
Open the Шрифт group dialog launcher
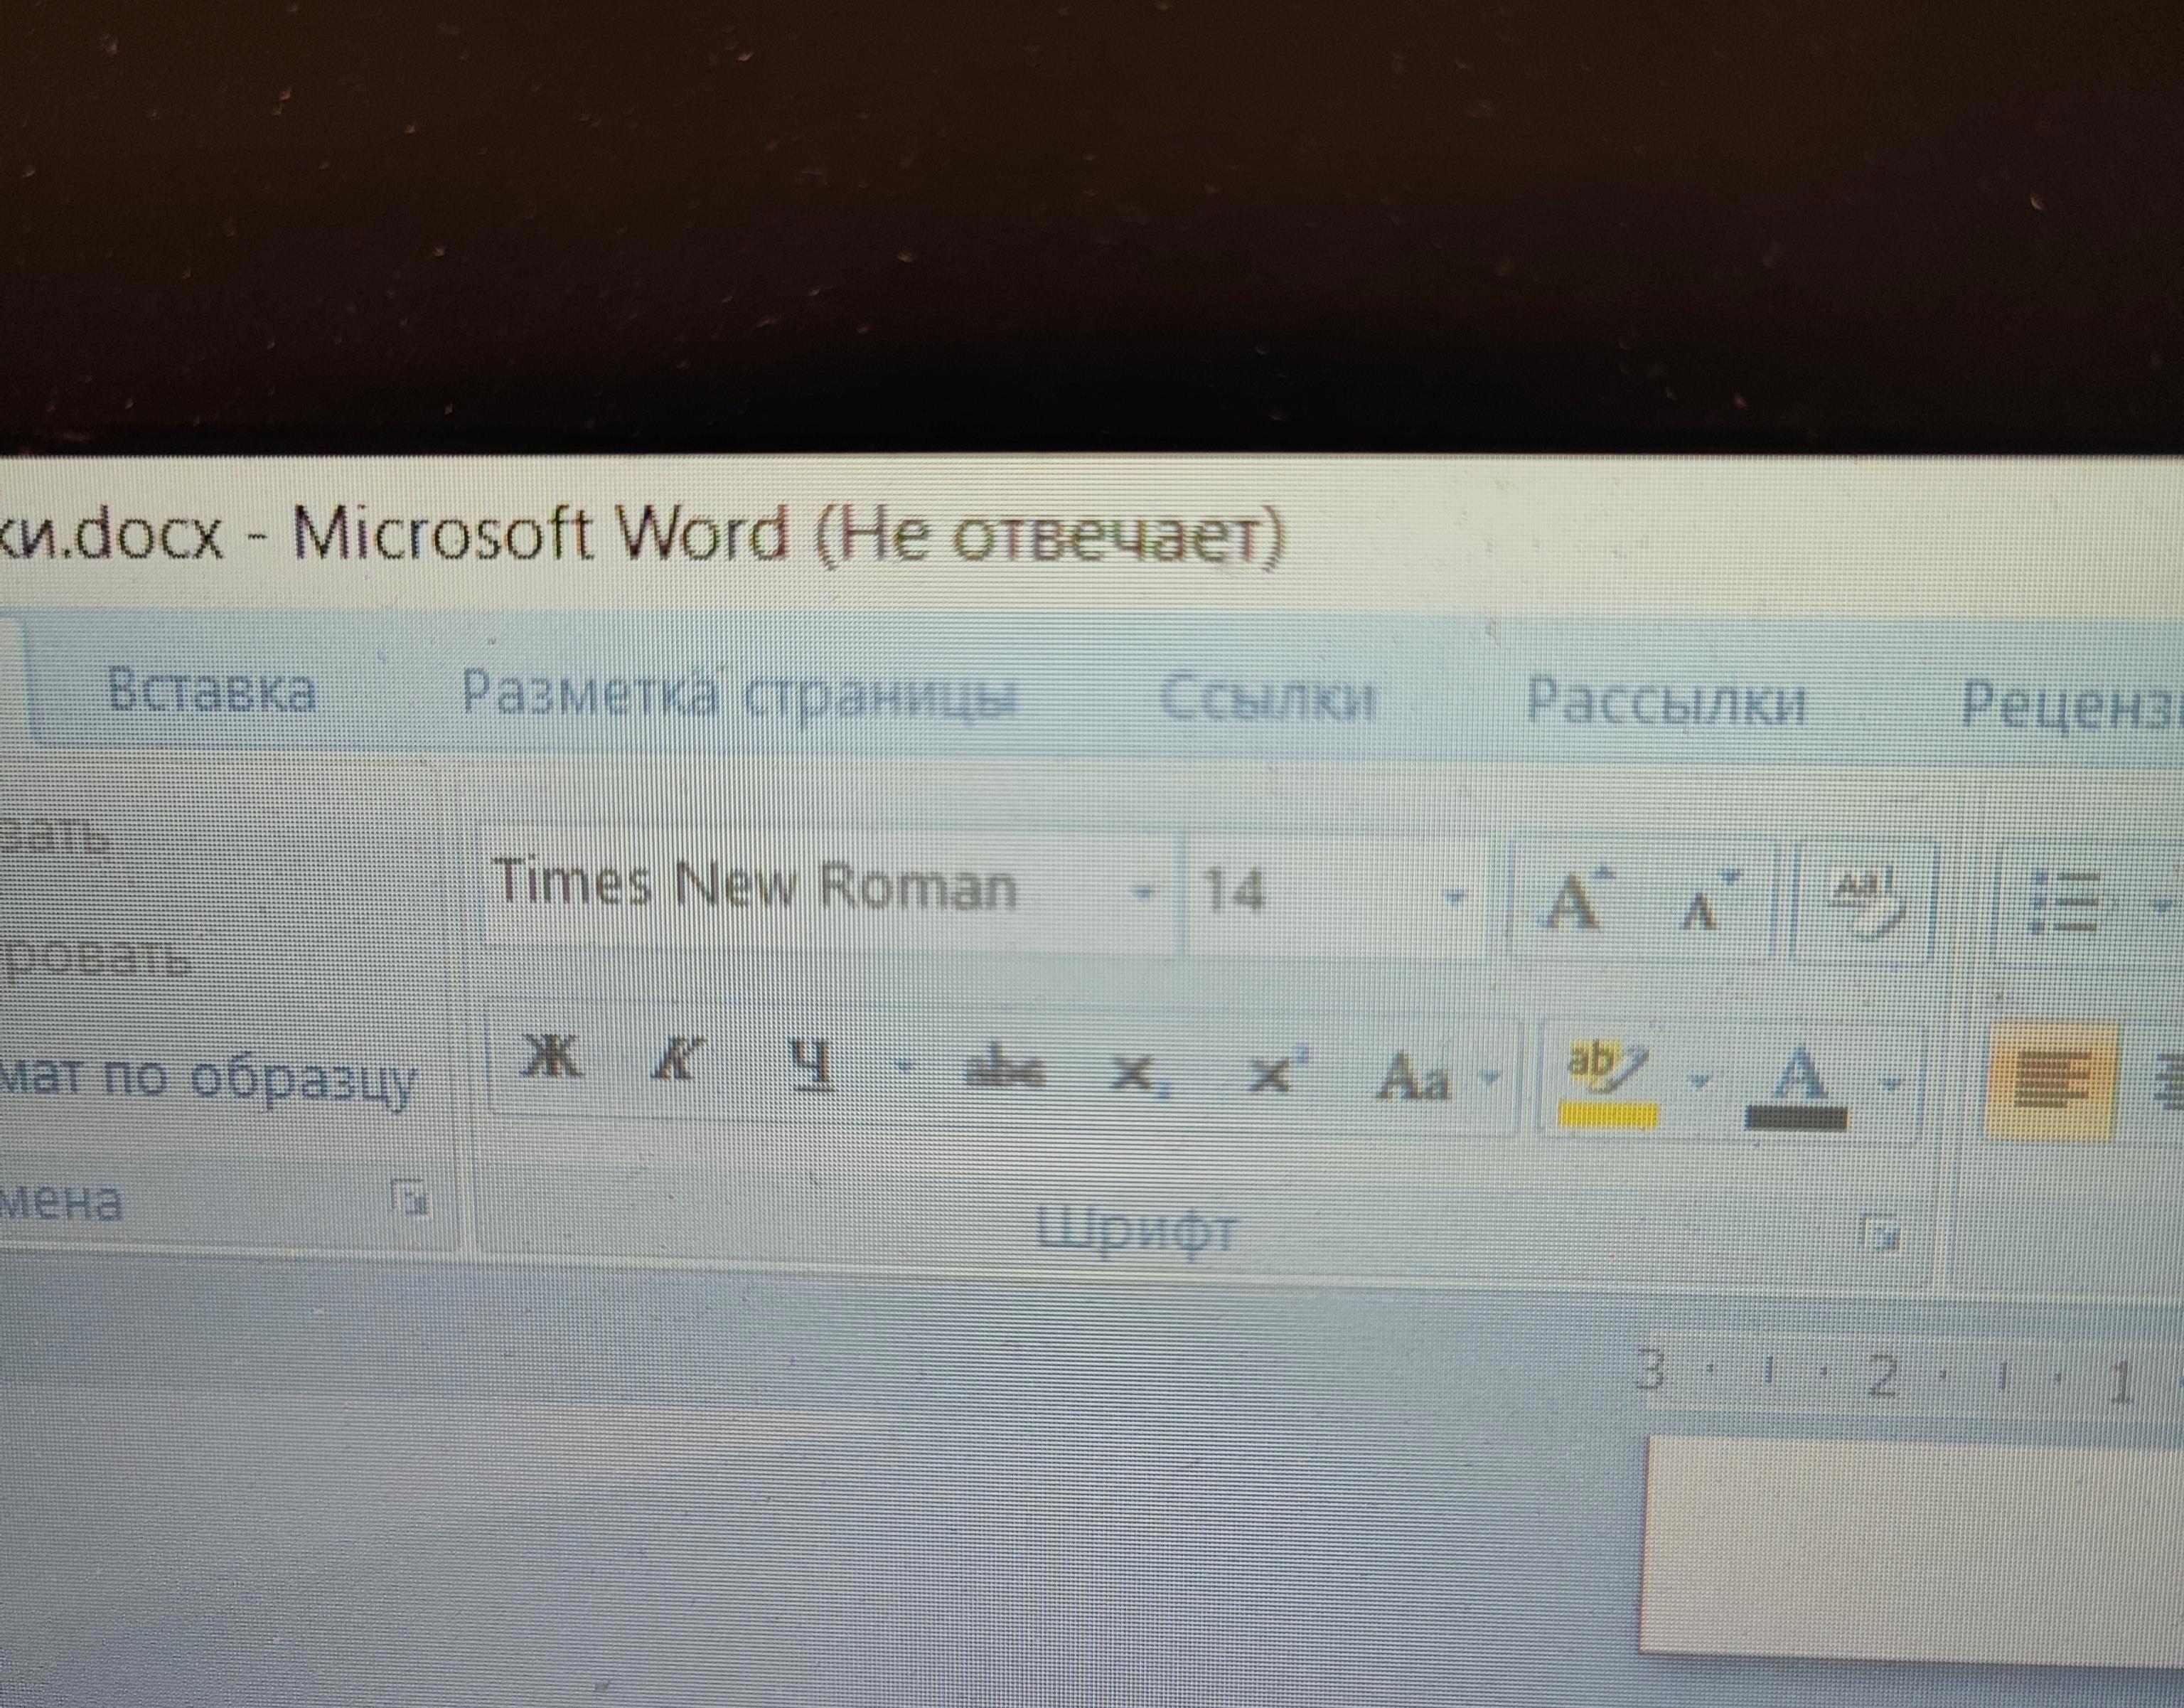click(1880, 1232)
